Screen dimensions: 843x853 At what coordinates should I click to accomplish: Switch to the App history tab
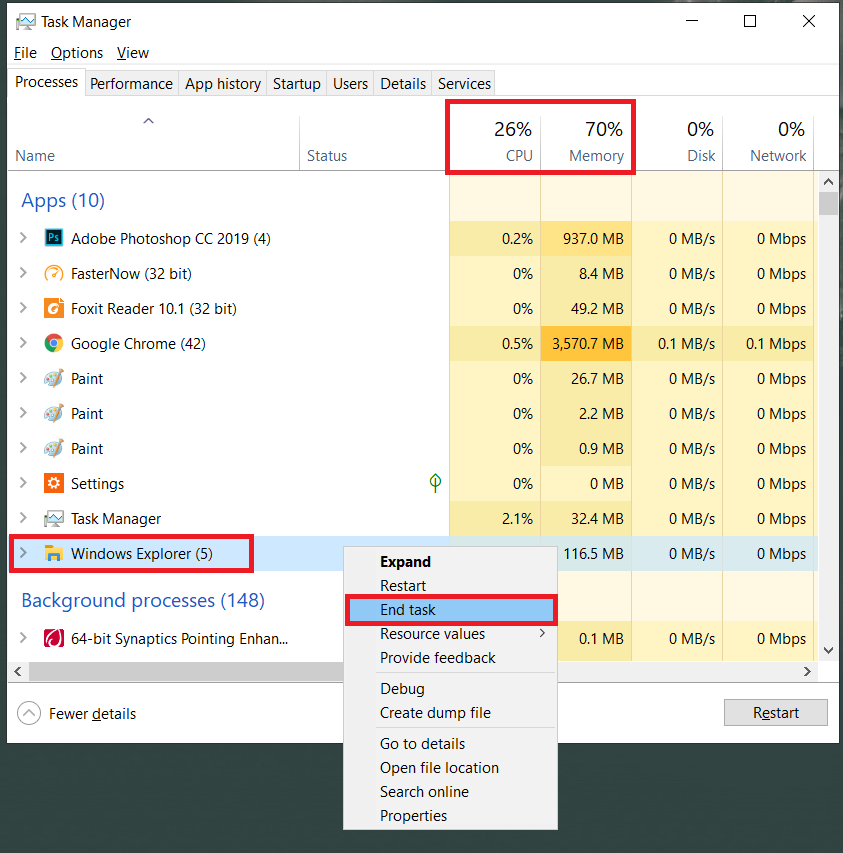click(223, 84)
